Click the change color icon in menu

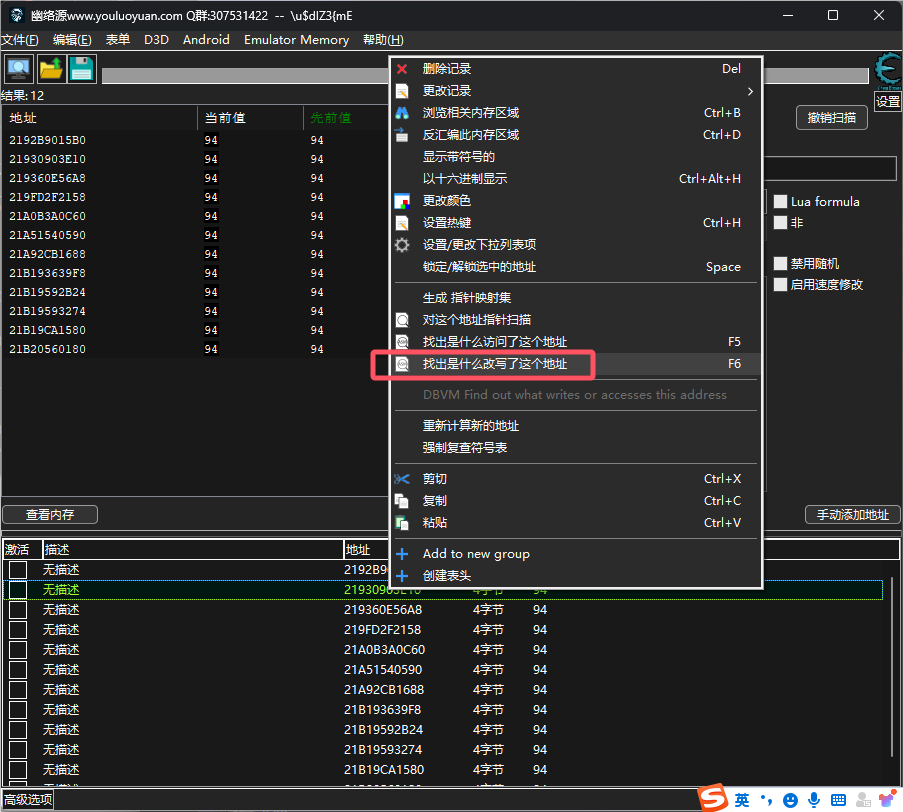tap(402, 201)
